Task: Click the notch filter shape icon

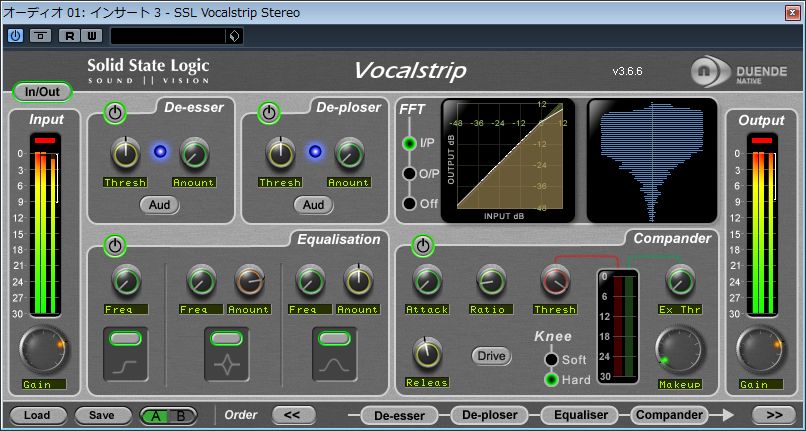Action: click(x=227, y=366)
